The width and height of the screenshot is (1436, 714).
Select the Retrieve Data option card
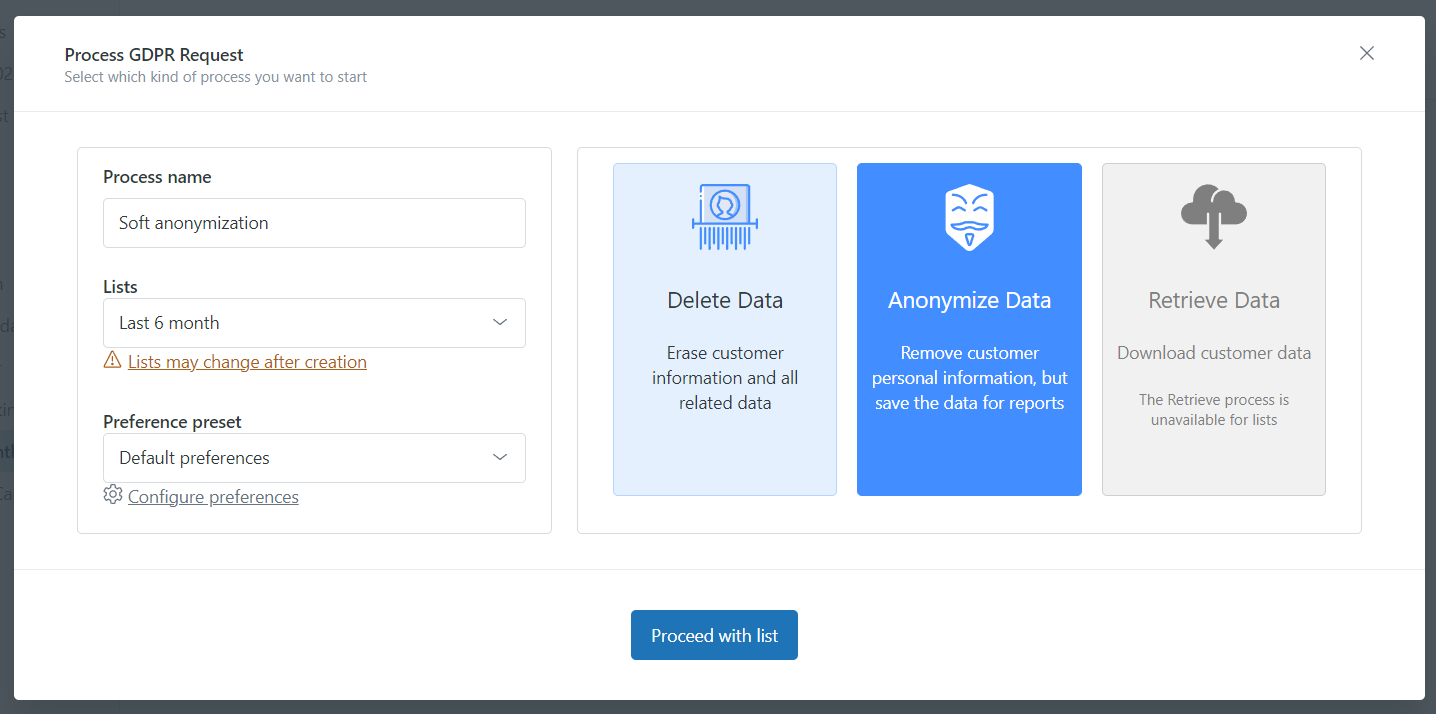(x=1213, y=330)
